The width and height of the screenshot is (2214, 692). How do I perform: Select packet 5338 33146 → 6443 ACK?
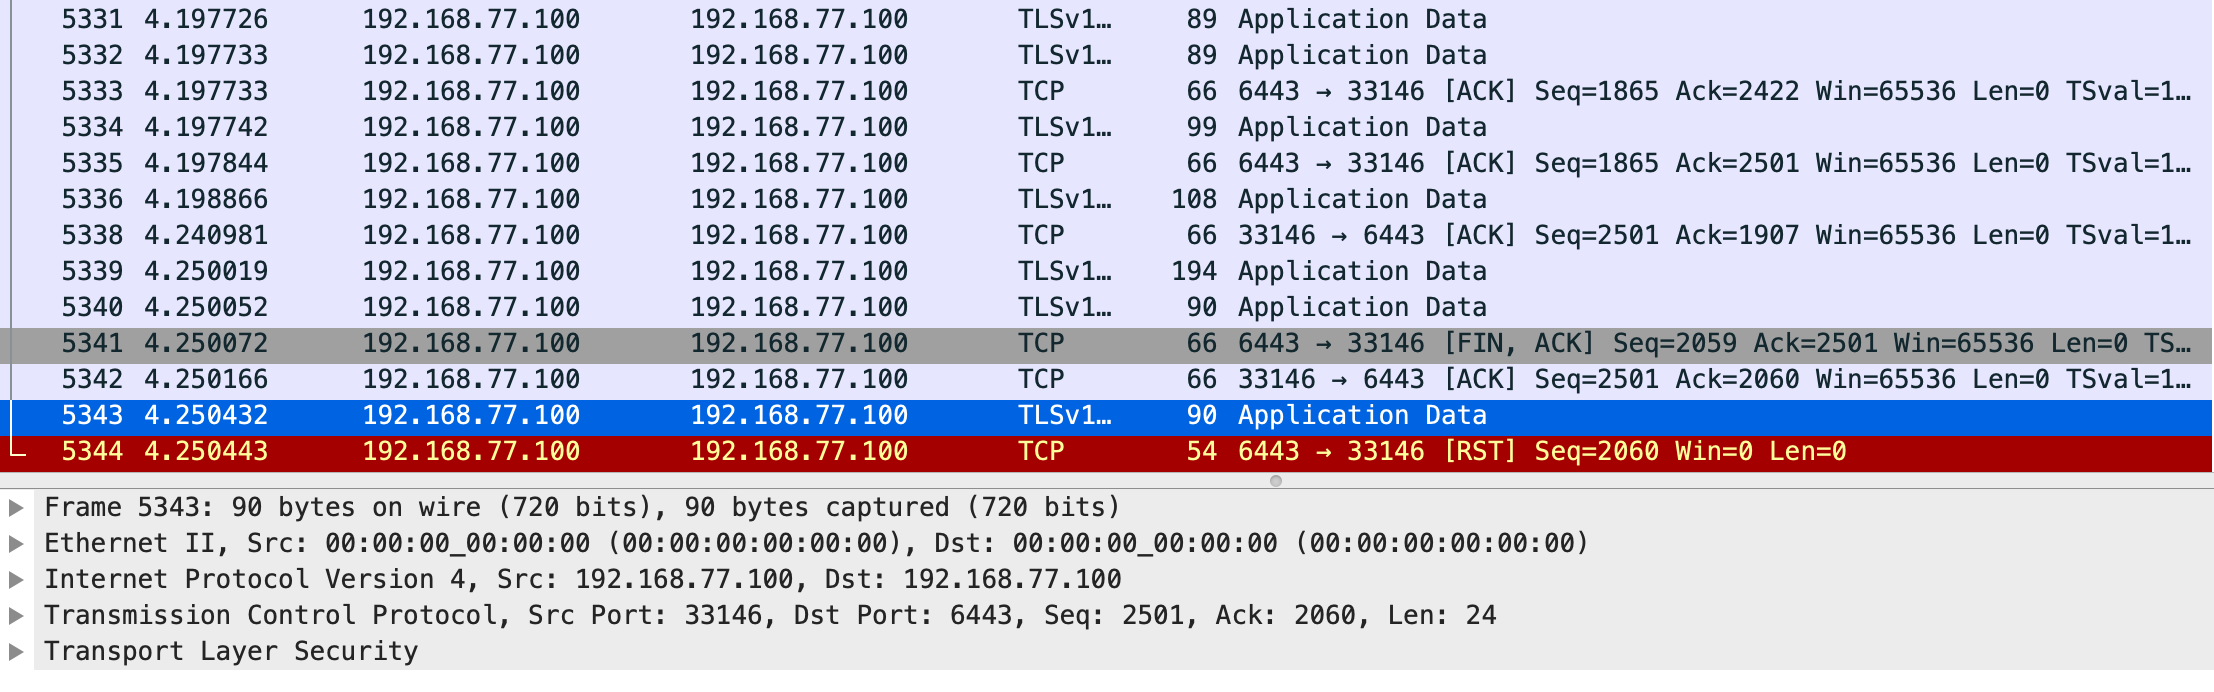[x=1106, y=235]
